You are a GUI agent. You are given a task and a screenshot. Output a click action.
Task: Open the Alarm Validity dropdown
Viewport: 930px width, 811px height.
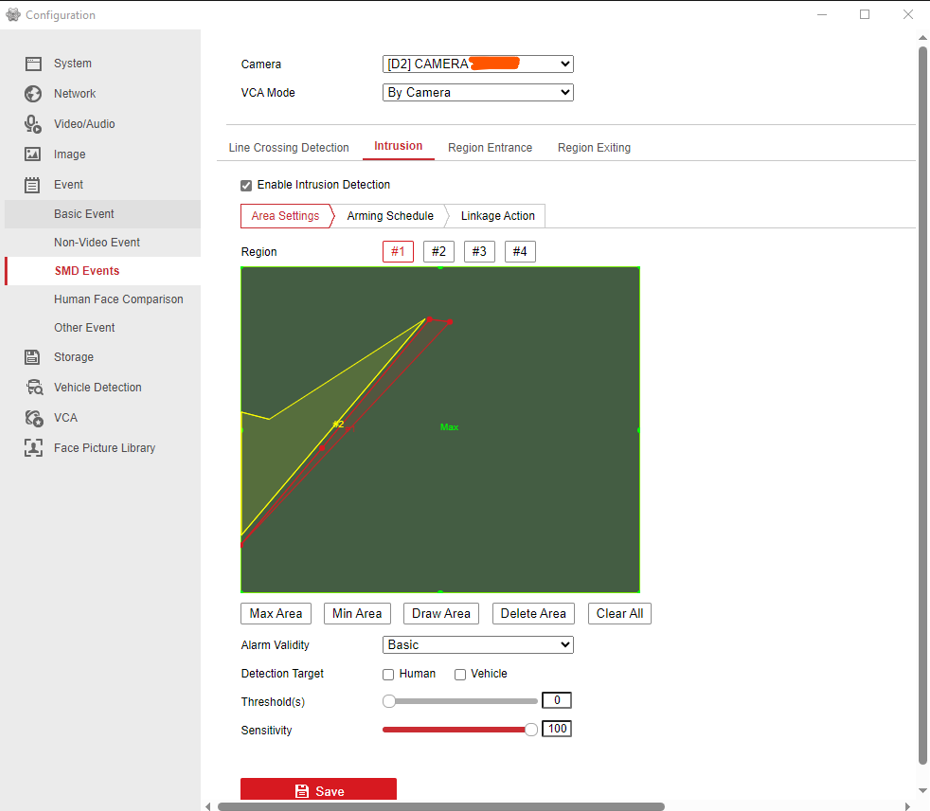tap(478, 645)
